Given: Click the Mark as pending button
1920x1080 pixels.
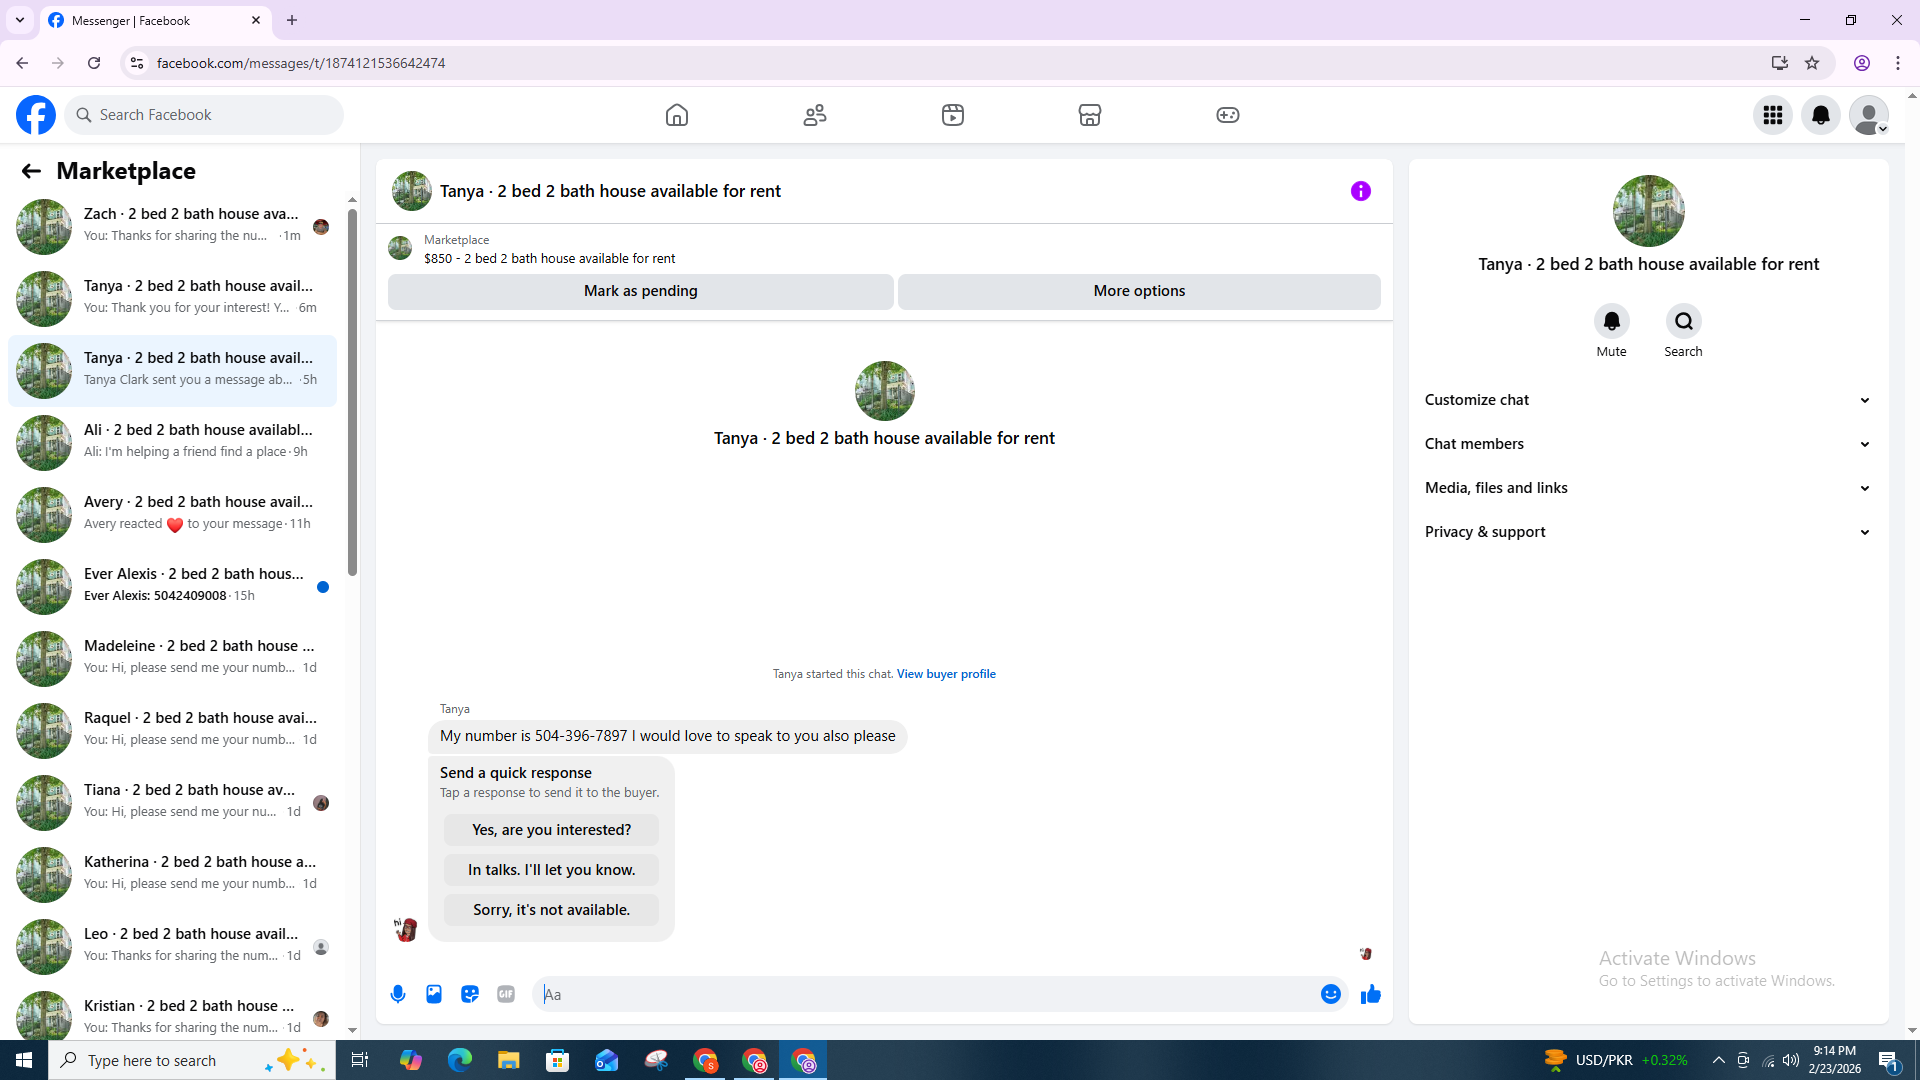Looking at the screenshot, I should point(640,291).
